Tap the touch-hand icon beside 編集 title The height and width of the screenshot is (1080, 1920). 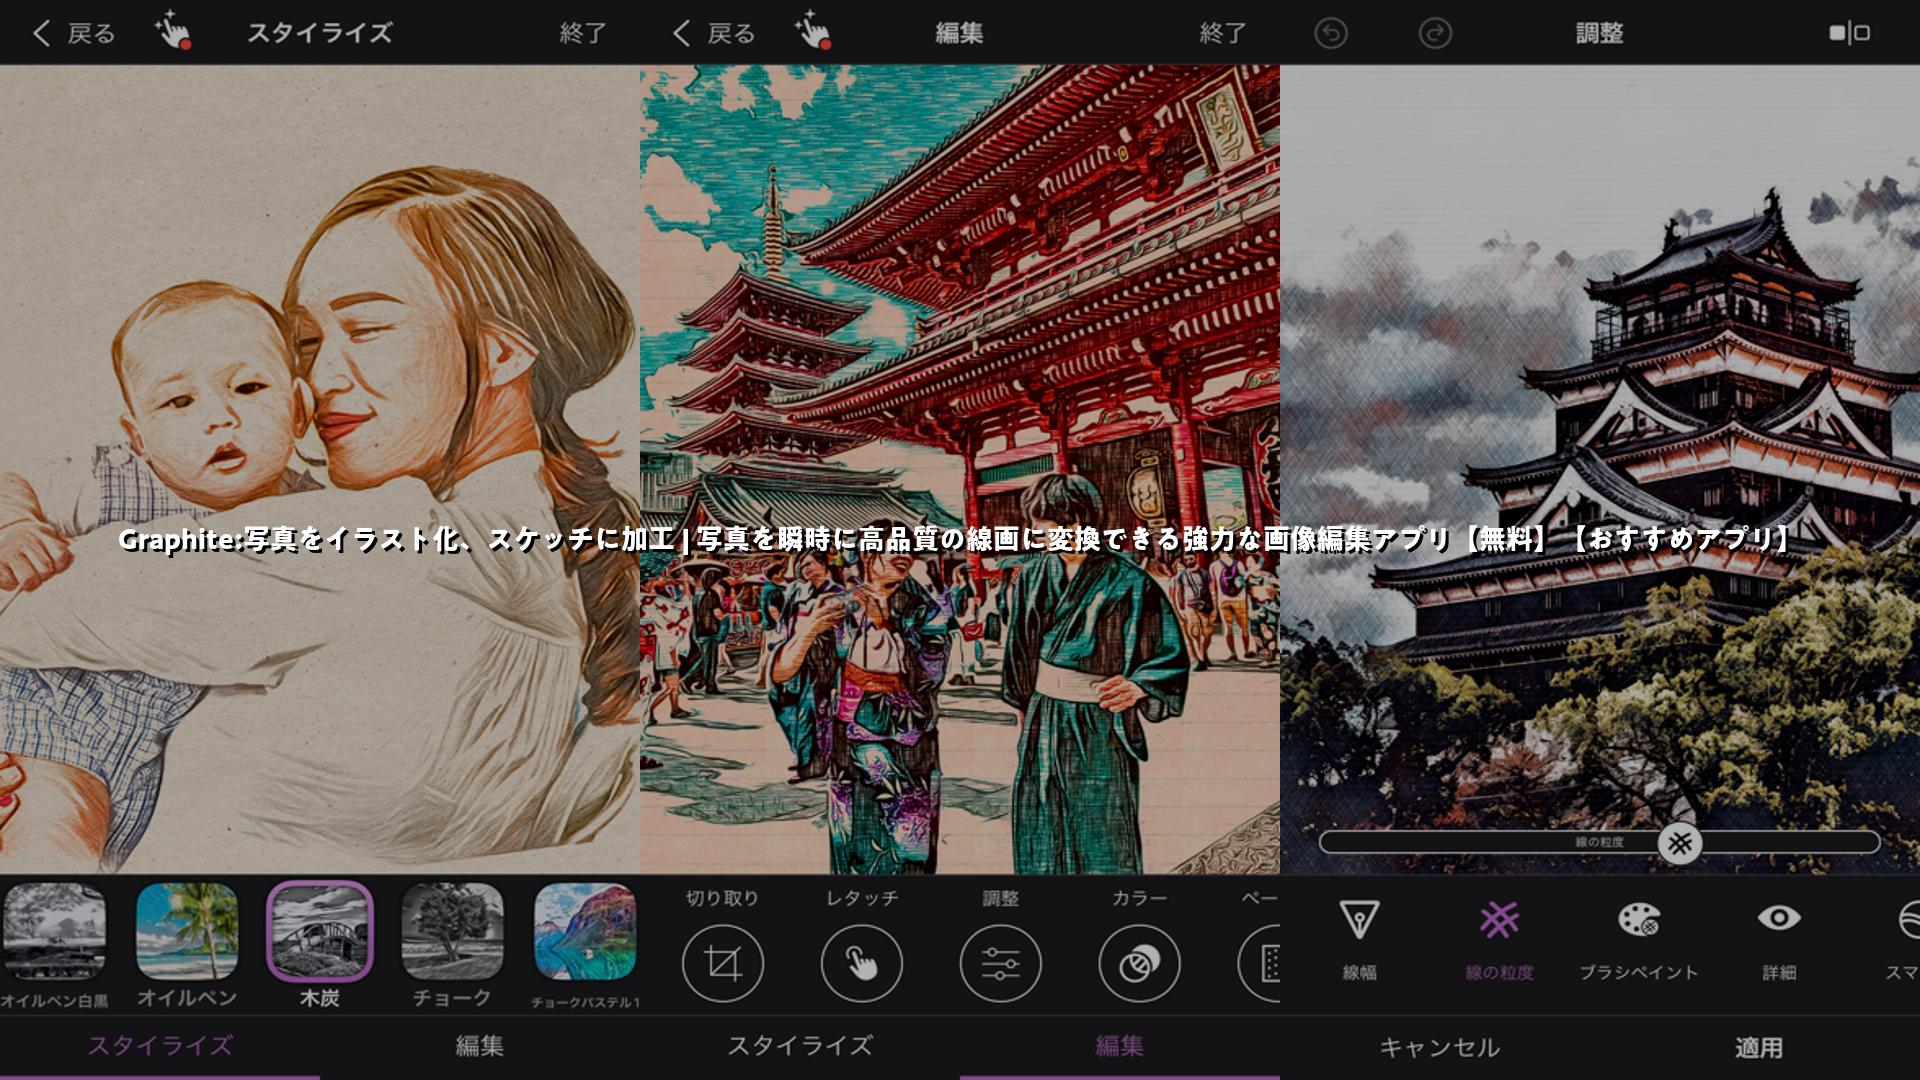tap(813, 31)
